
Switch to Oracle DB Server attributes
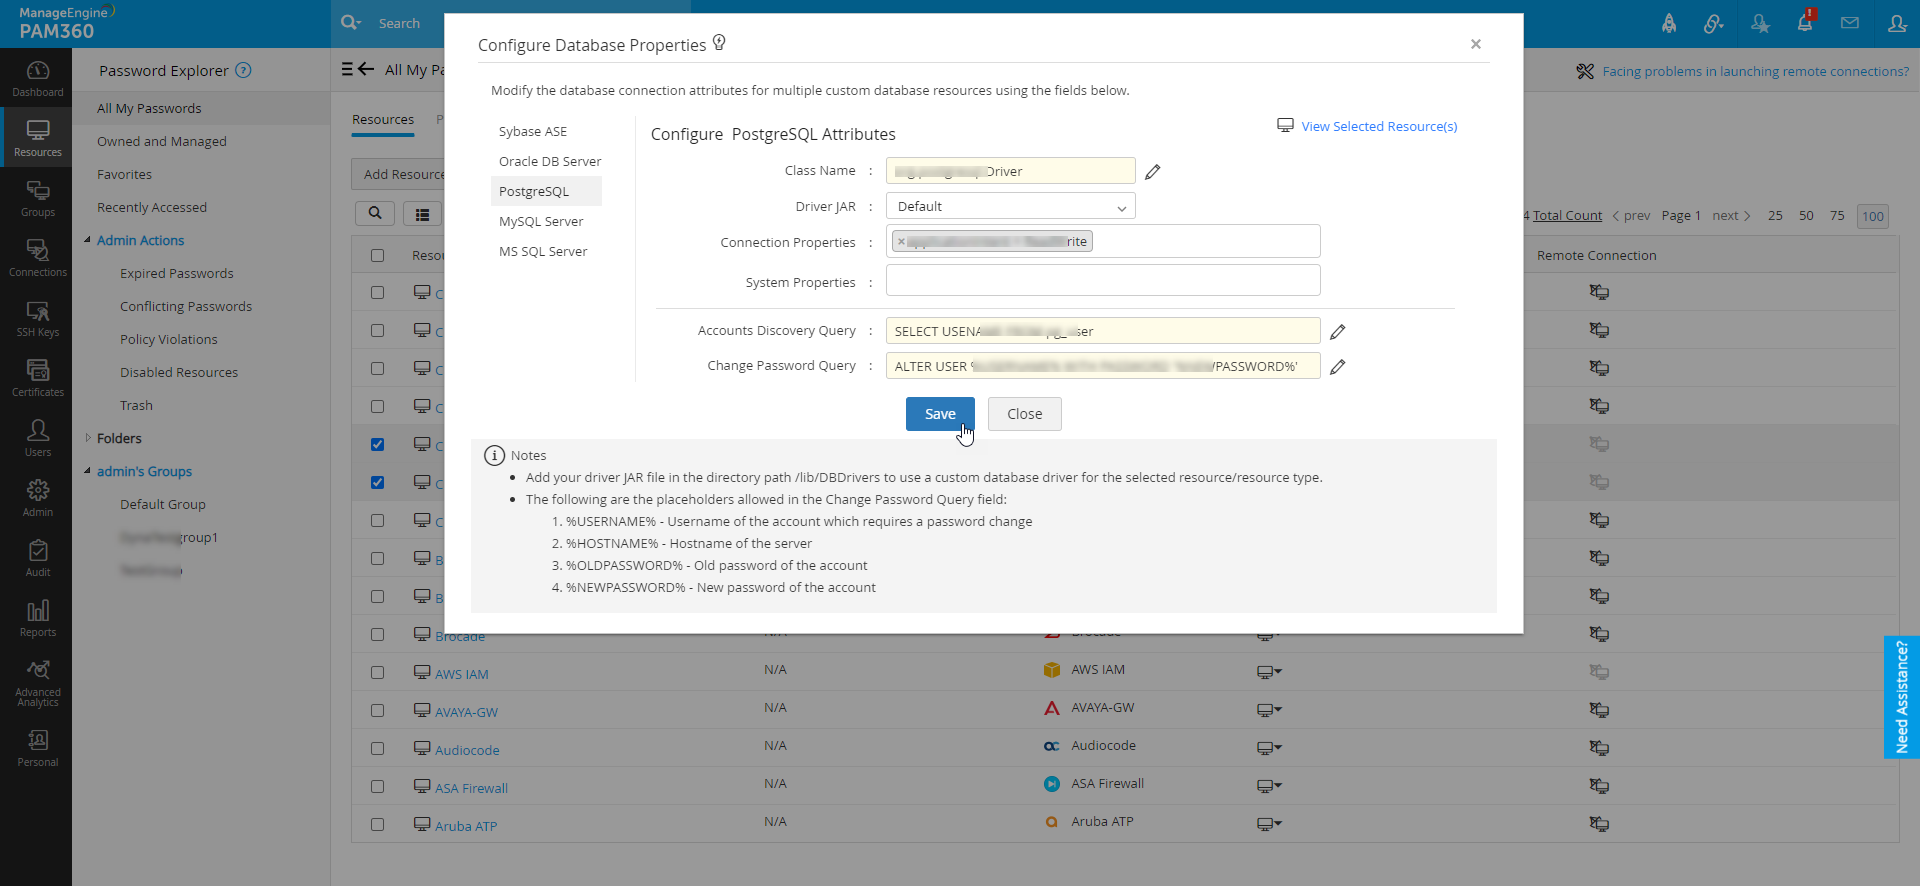[x=550, y=162]
